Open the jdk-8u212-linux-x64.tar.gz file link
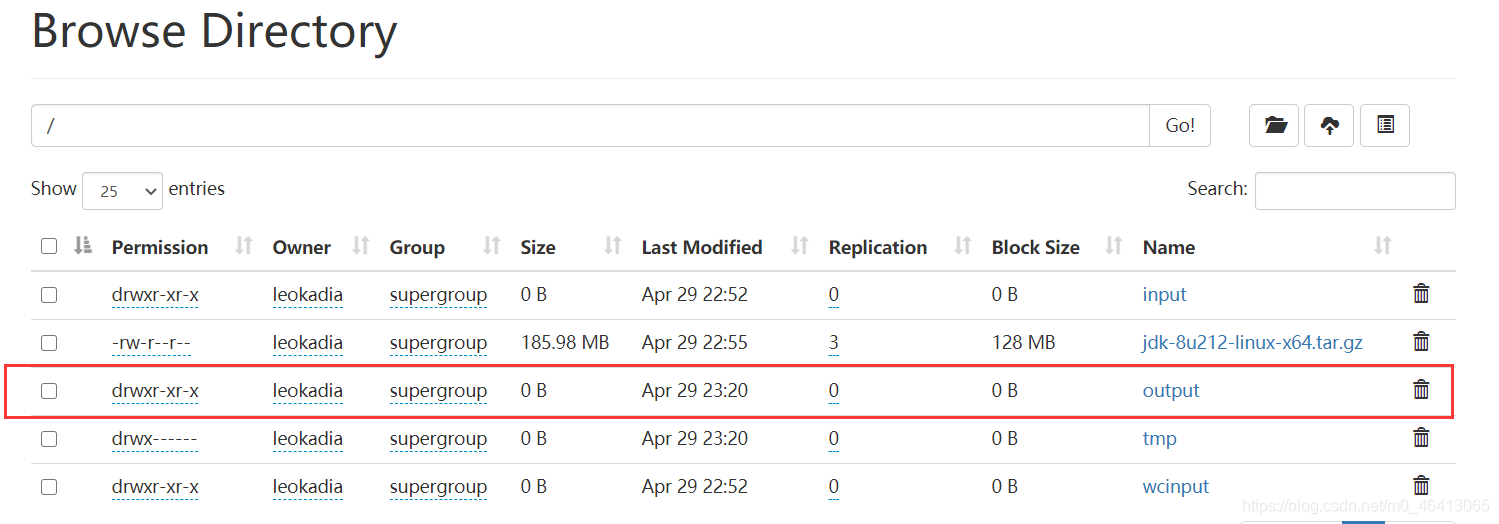 coord(1253,342)
